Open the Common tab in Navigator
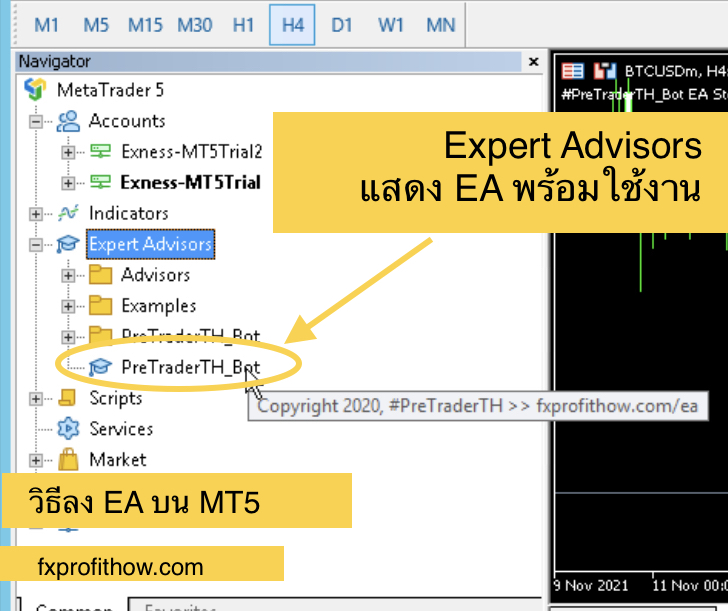Viewport: 728px width, 611px height. (73, 605)
